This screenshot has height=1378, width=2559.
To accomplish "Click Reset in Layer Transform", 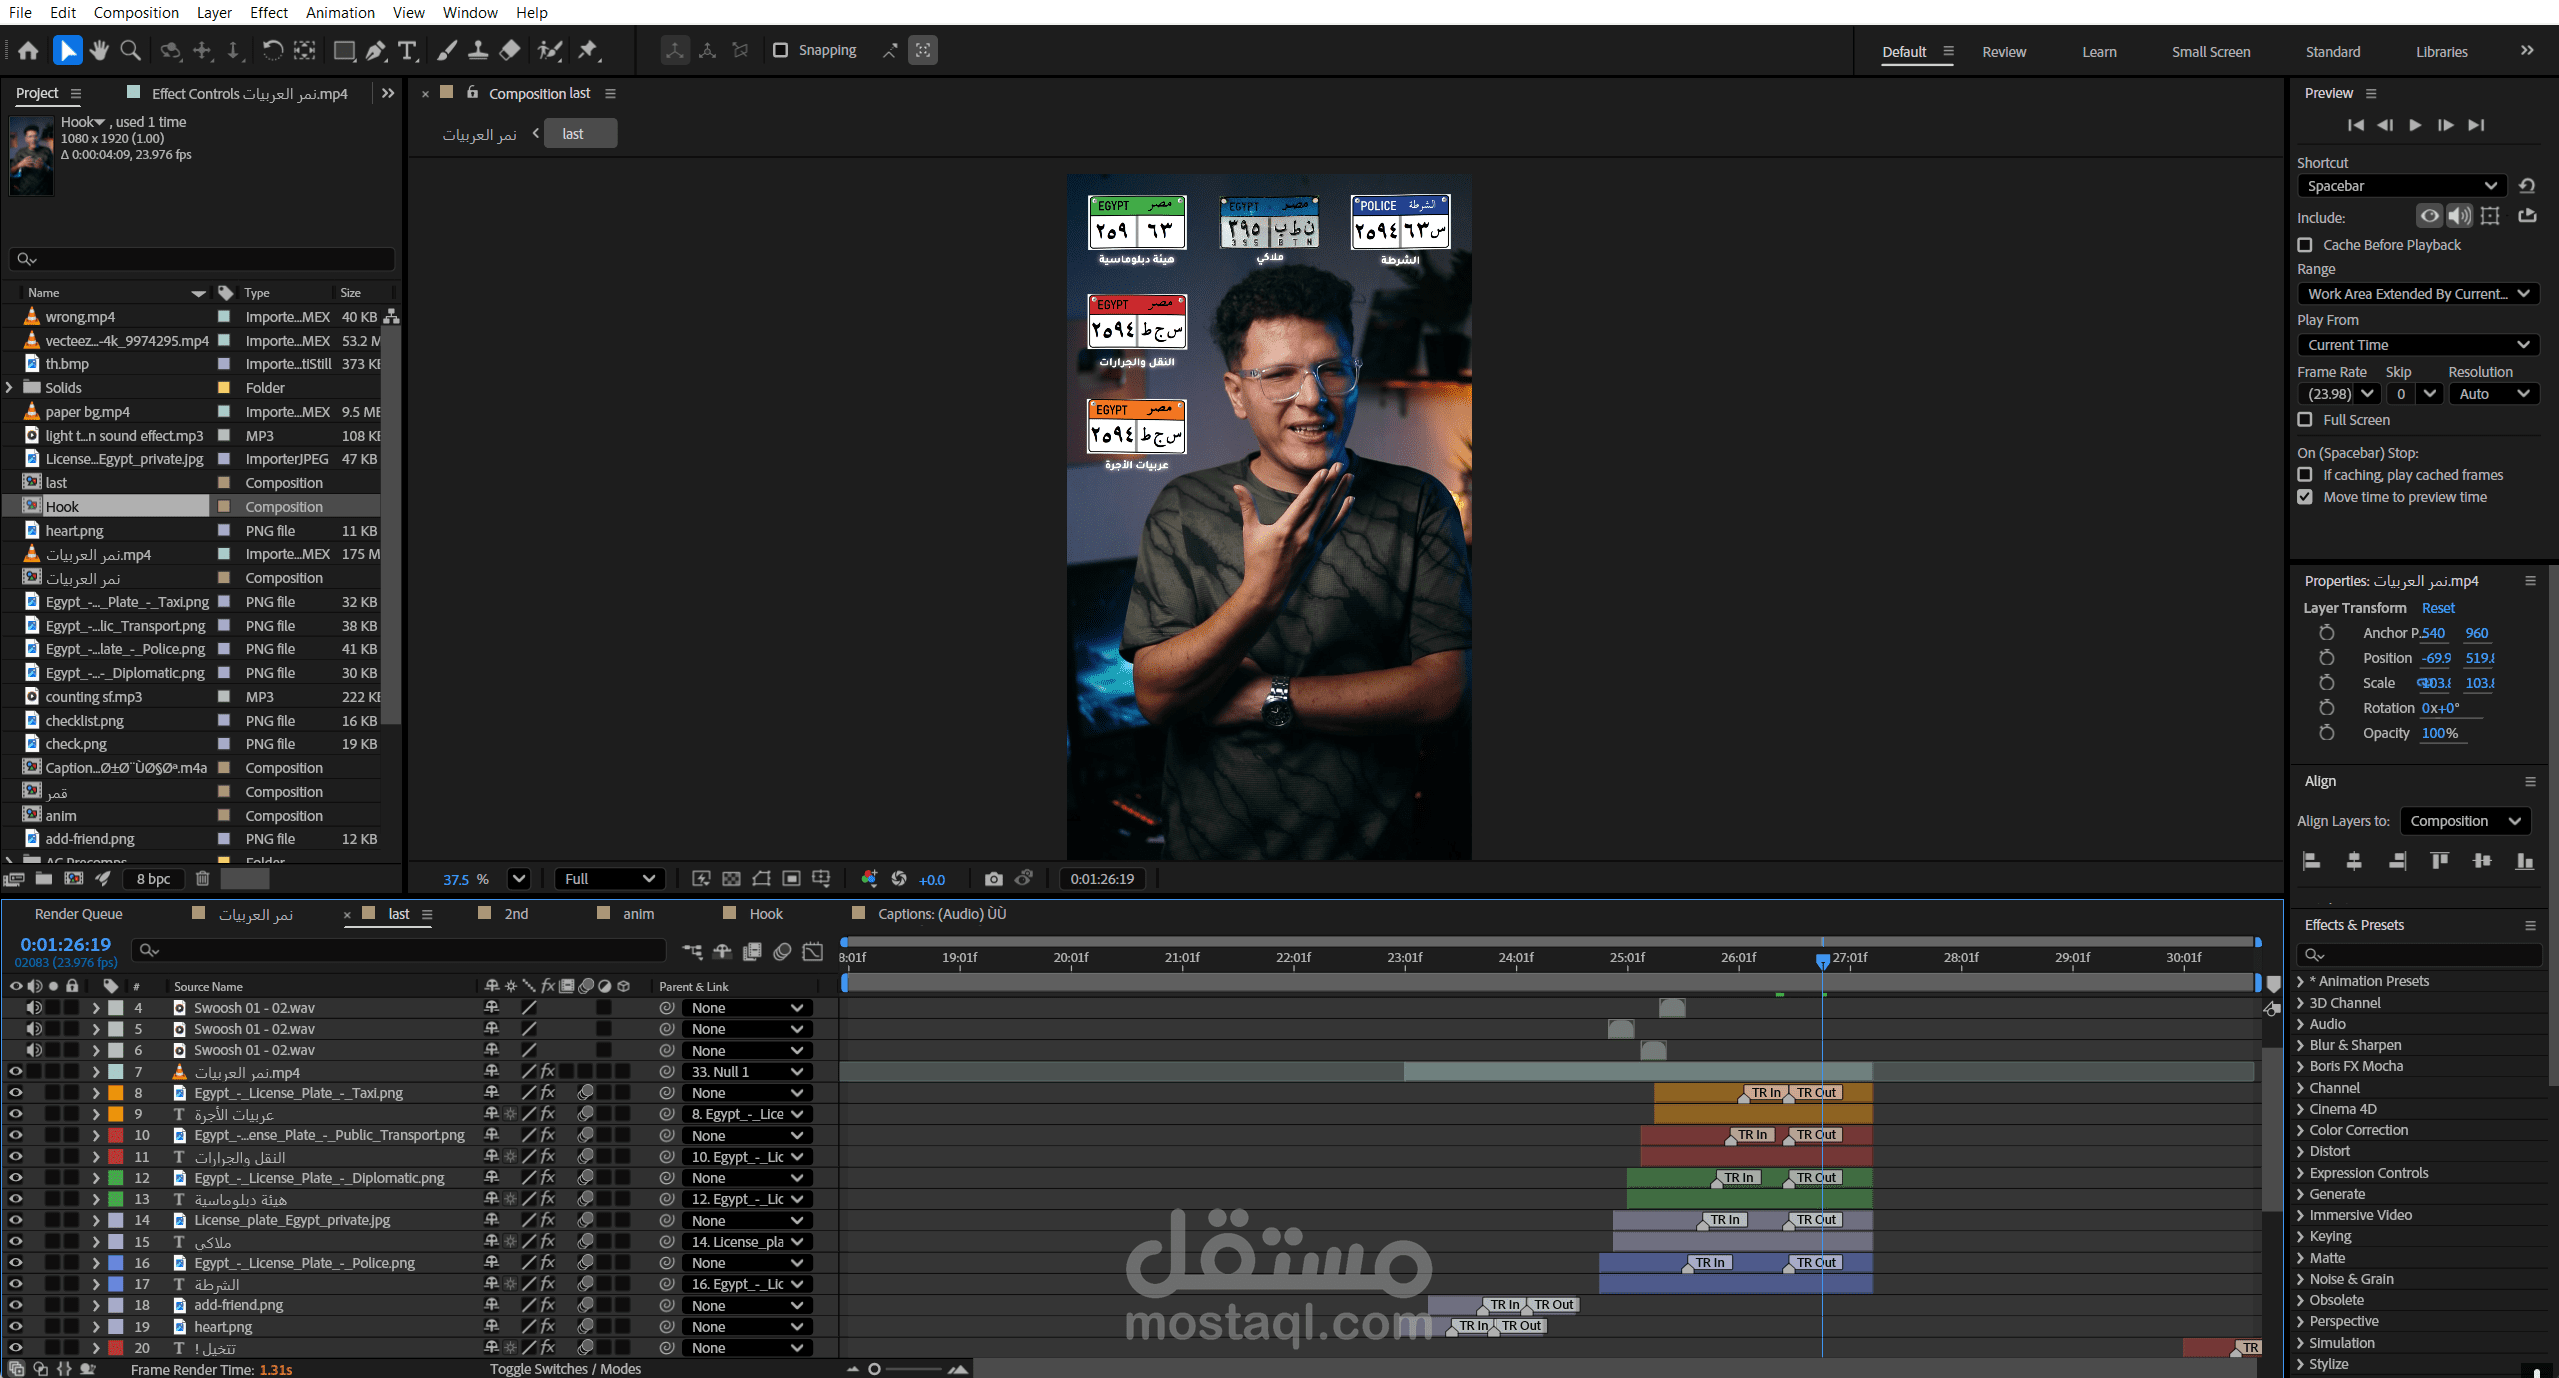I will tap(2437, 608).
